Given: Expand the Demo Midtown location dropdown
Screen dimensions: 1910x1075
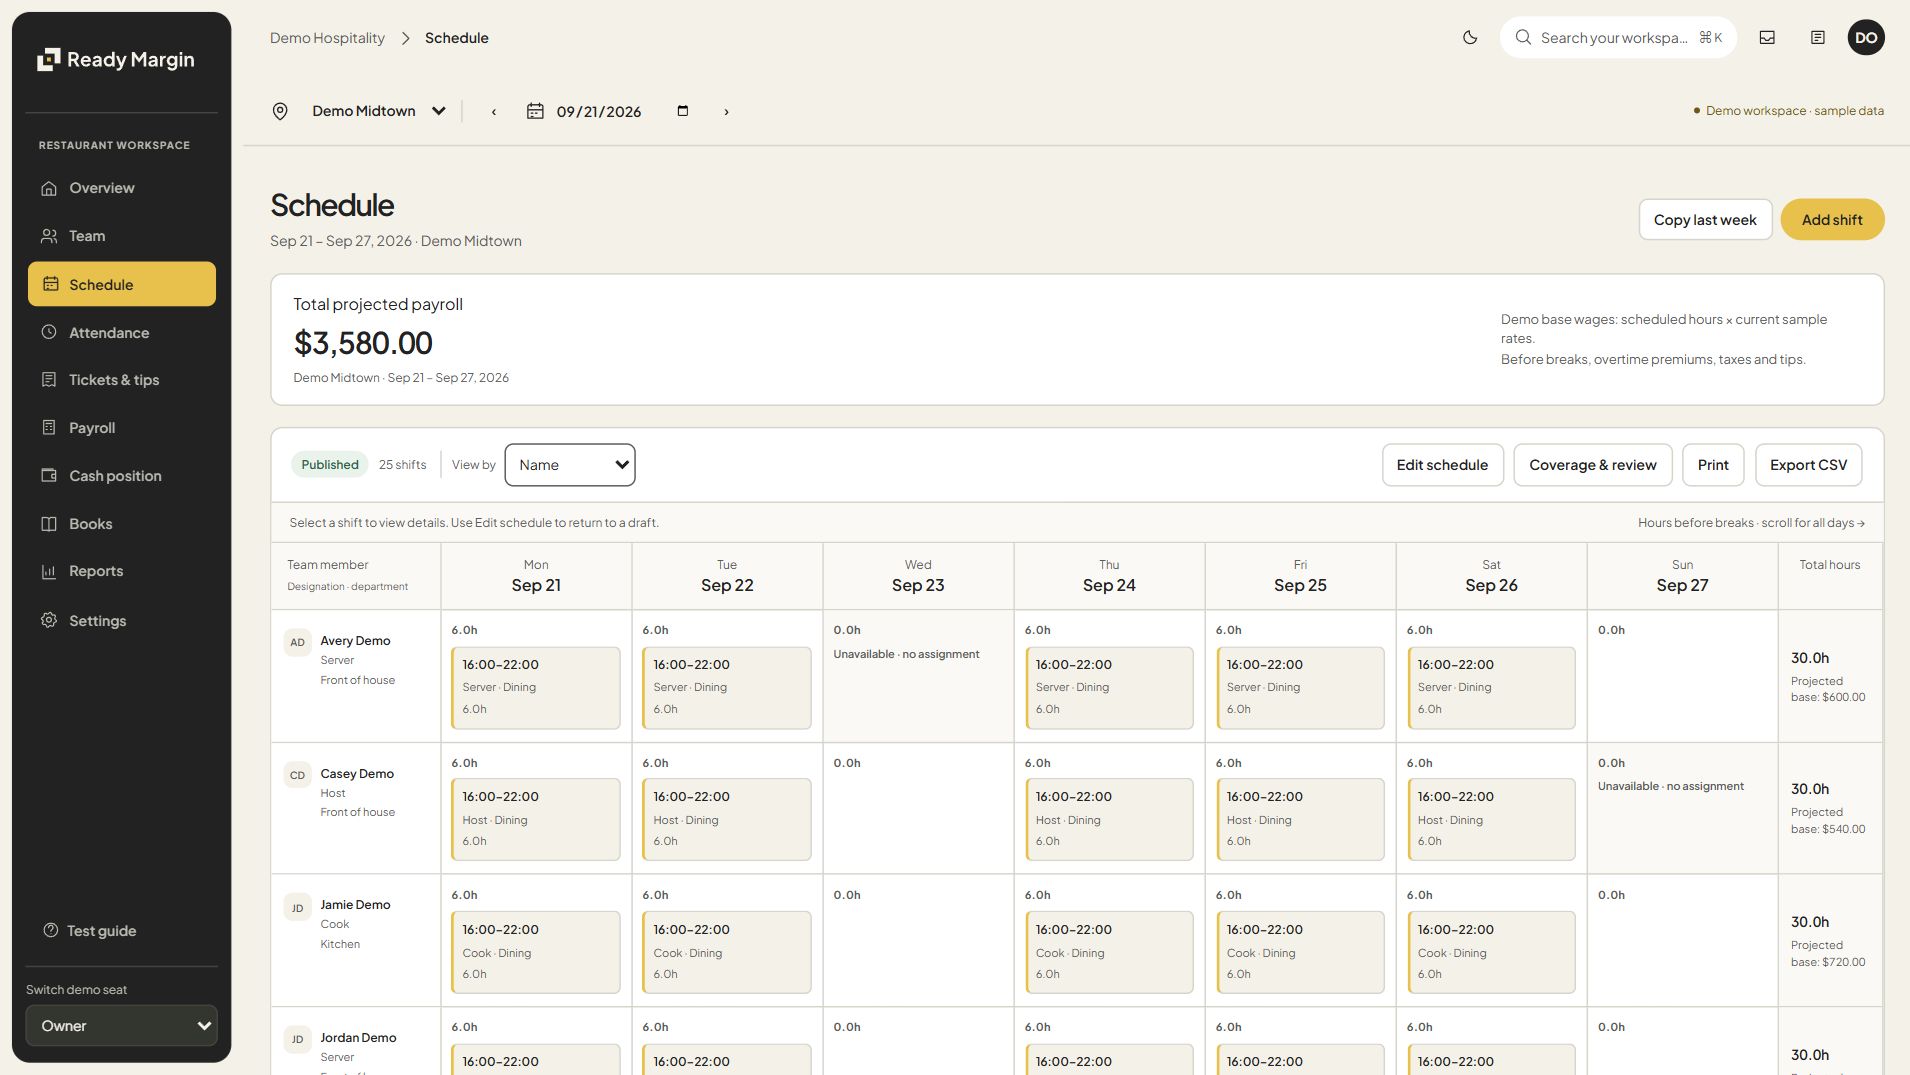Looking at the screenshot, I should (x=378, y=111).
